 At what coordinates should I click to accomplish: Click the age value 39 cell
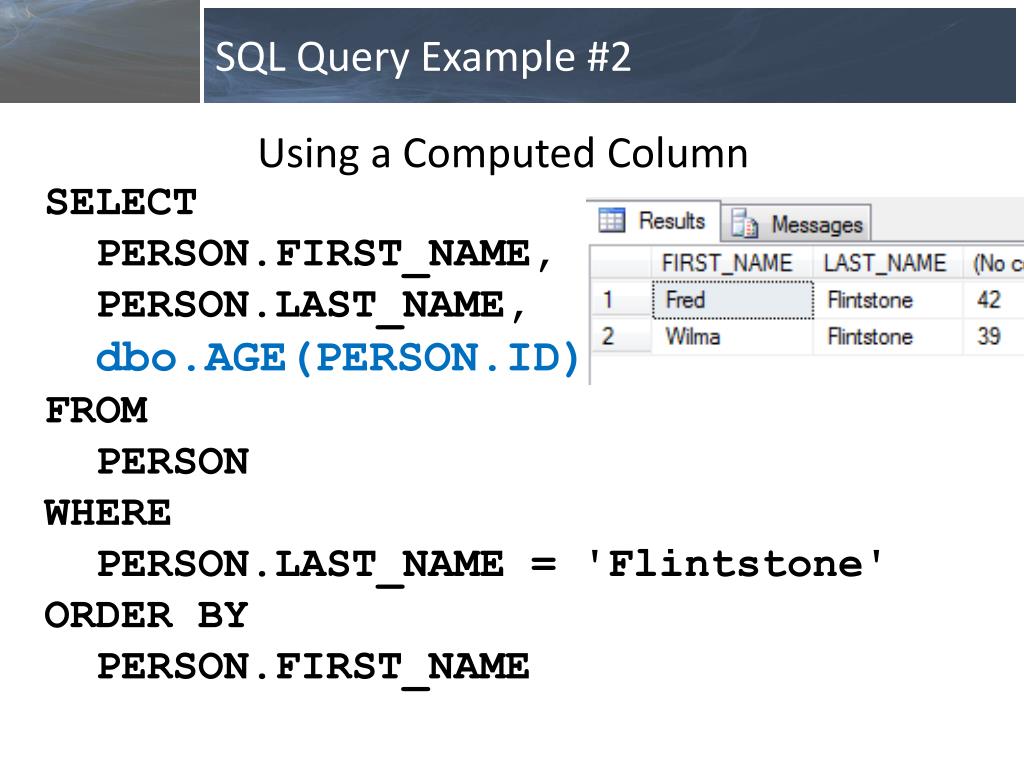993,336
